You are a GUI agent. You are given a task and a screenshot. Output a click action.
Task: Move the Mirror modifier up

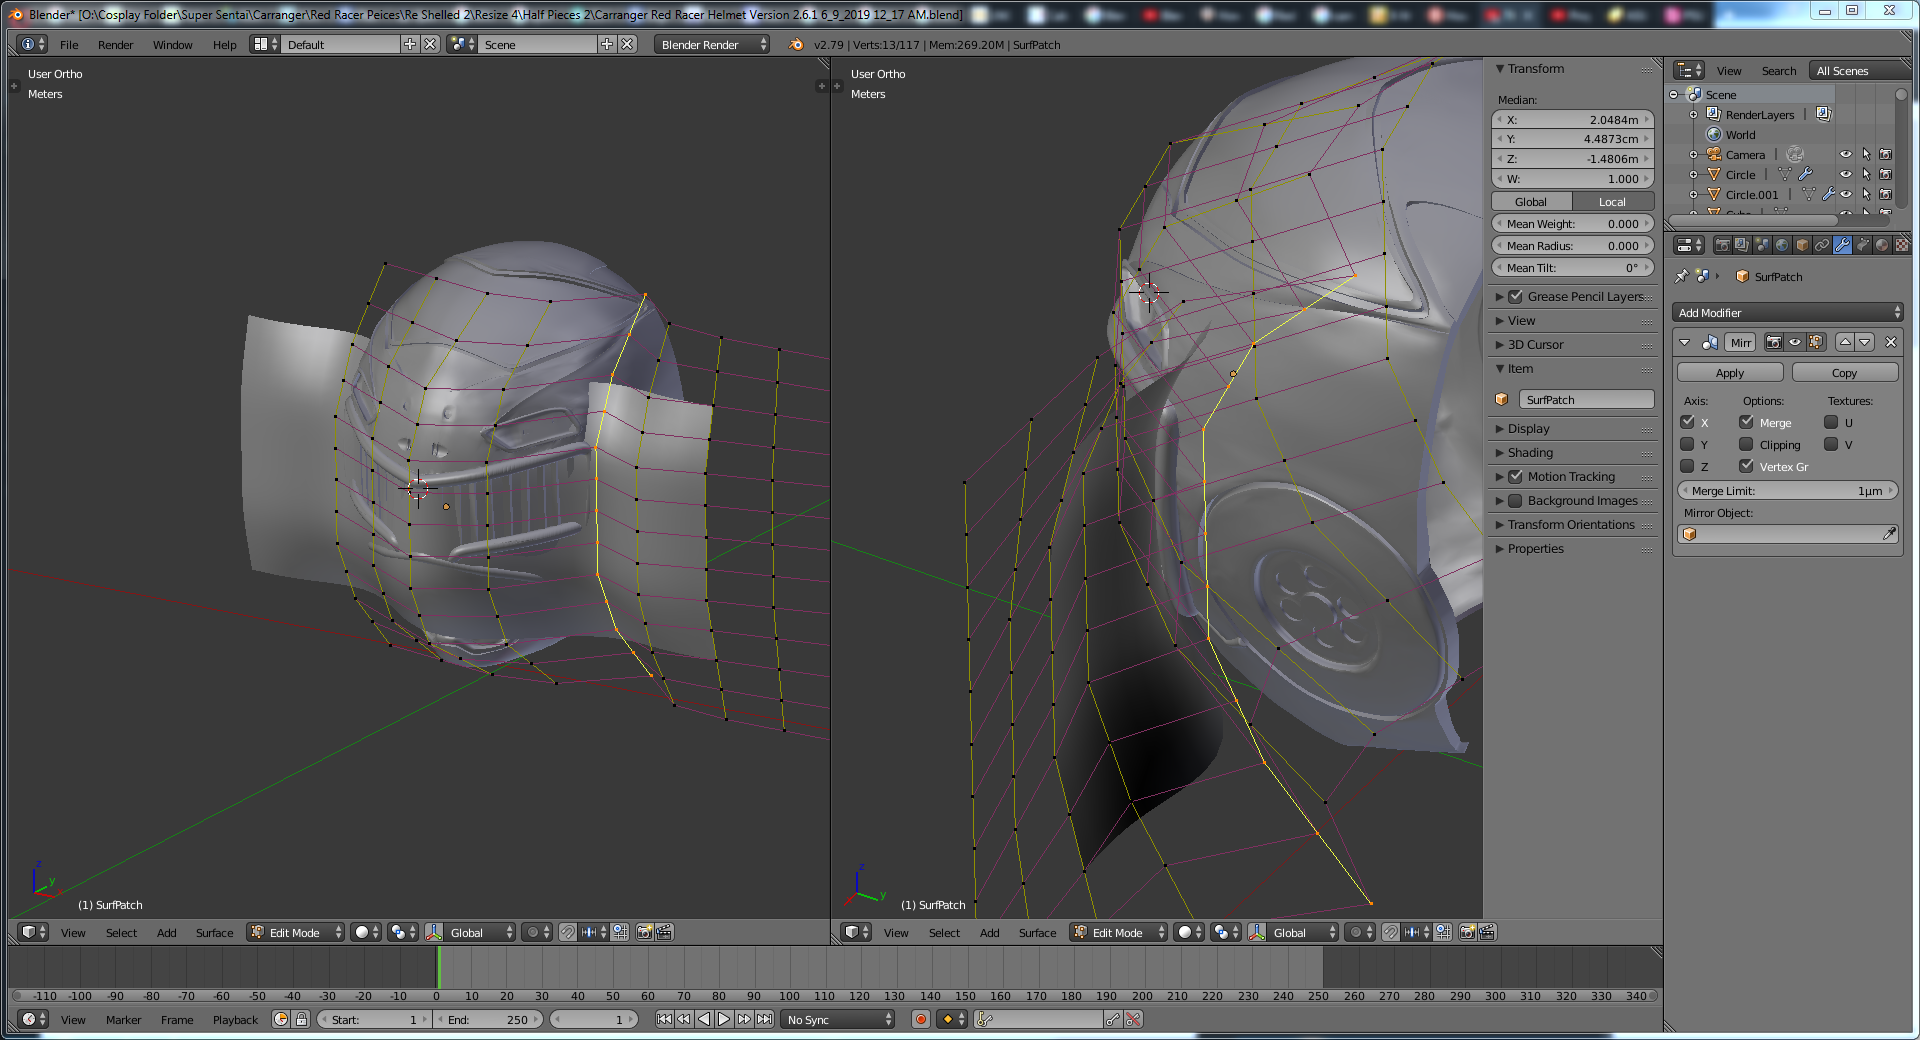point(1845,342)
